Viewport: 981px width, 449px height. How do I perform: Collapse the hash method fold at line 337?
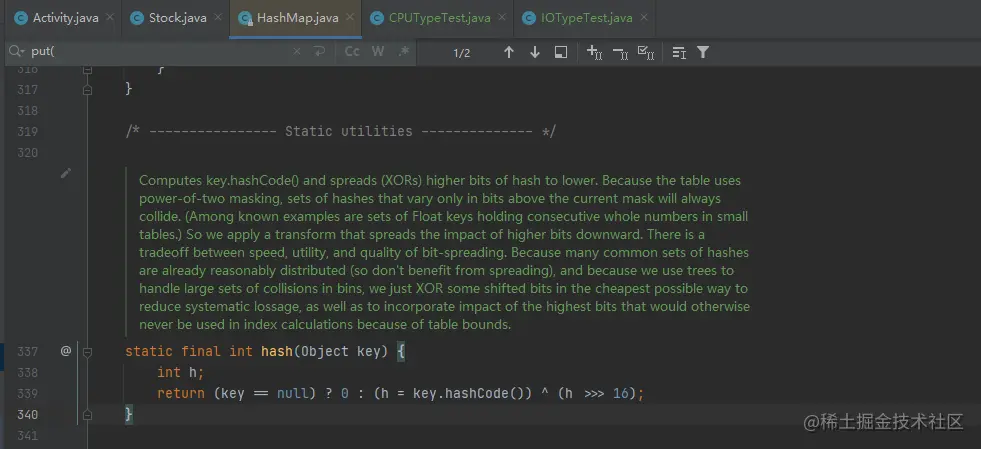88,352
